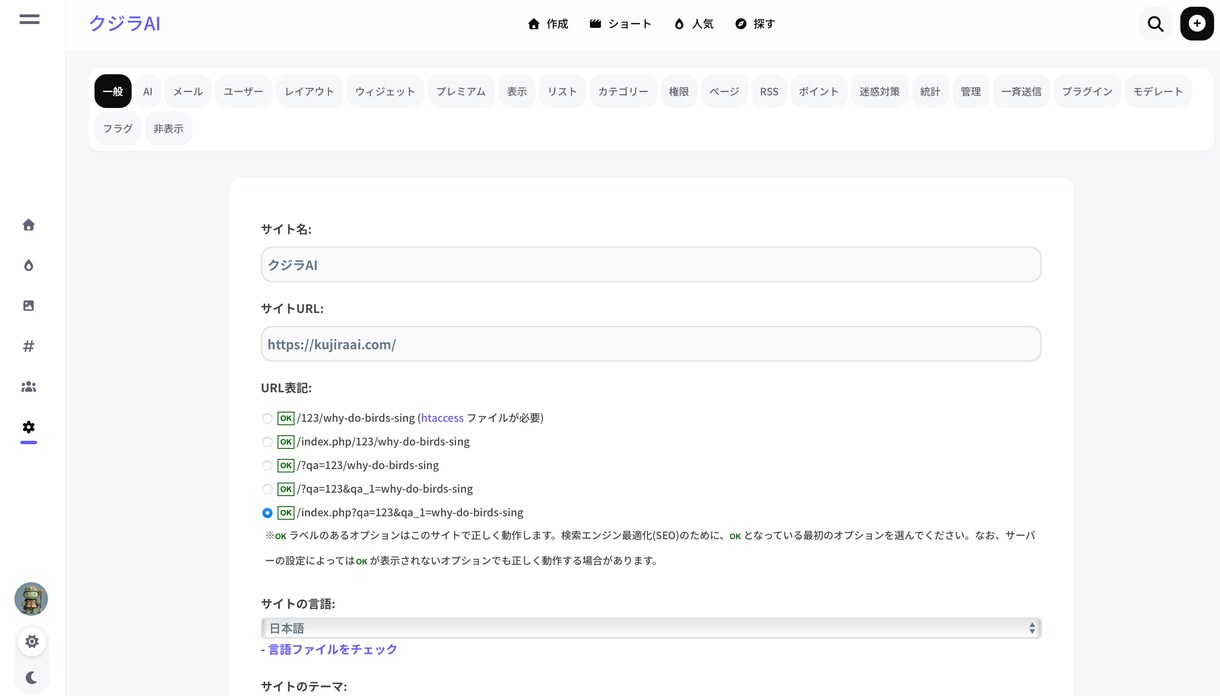Switch to the ポイント tab

point(819,91)
